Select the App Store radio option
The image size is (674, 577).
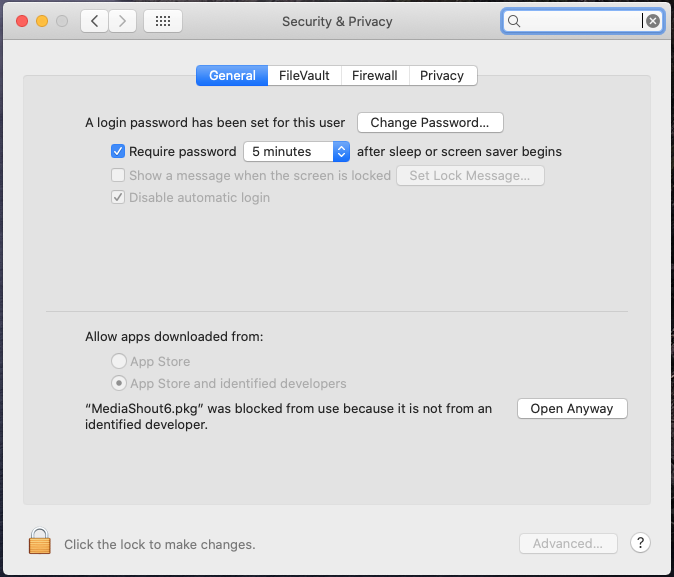point(119,361)
